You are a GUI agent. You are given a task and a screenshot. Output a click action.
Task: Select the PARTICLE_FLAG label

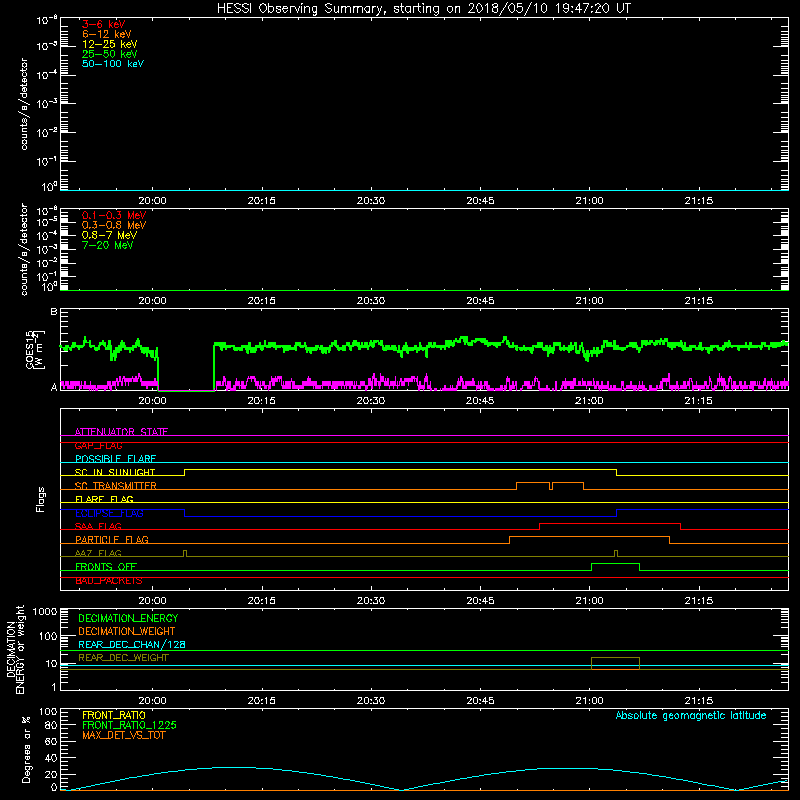(112, 539)
